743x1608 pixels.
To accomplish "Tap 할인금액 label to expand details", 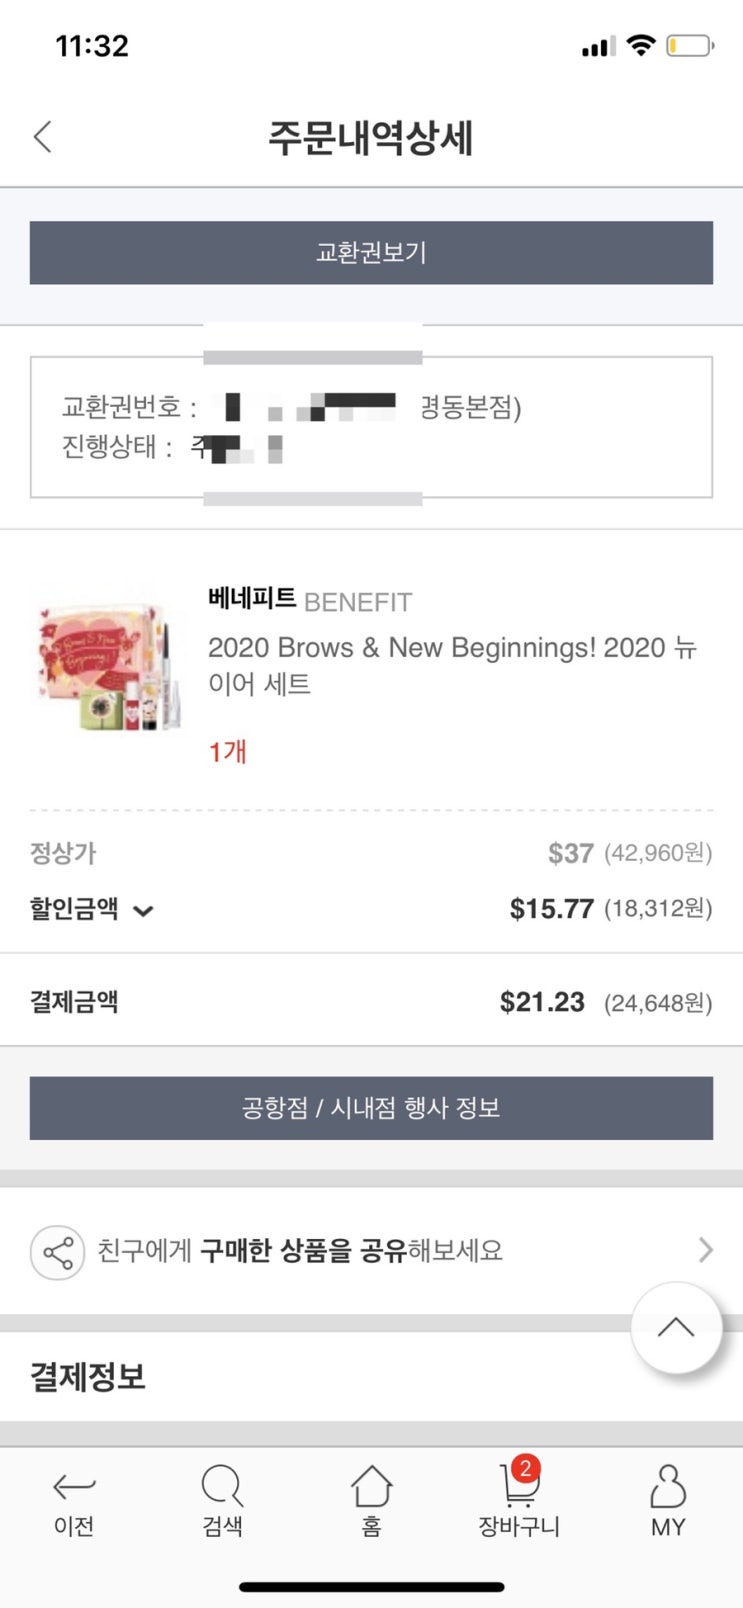I will pyautogui.click(x=74, y=908).
